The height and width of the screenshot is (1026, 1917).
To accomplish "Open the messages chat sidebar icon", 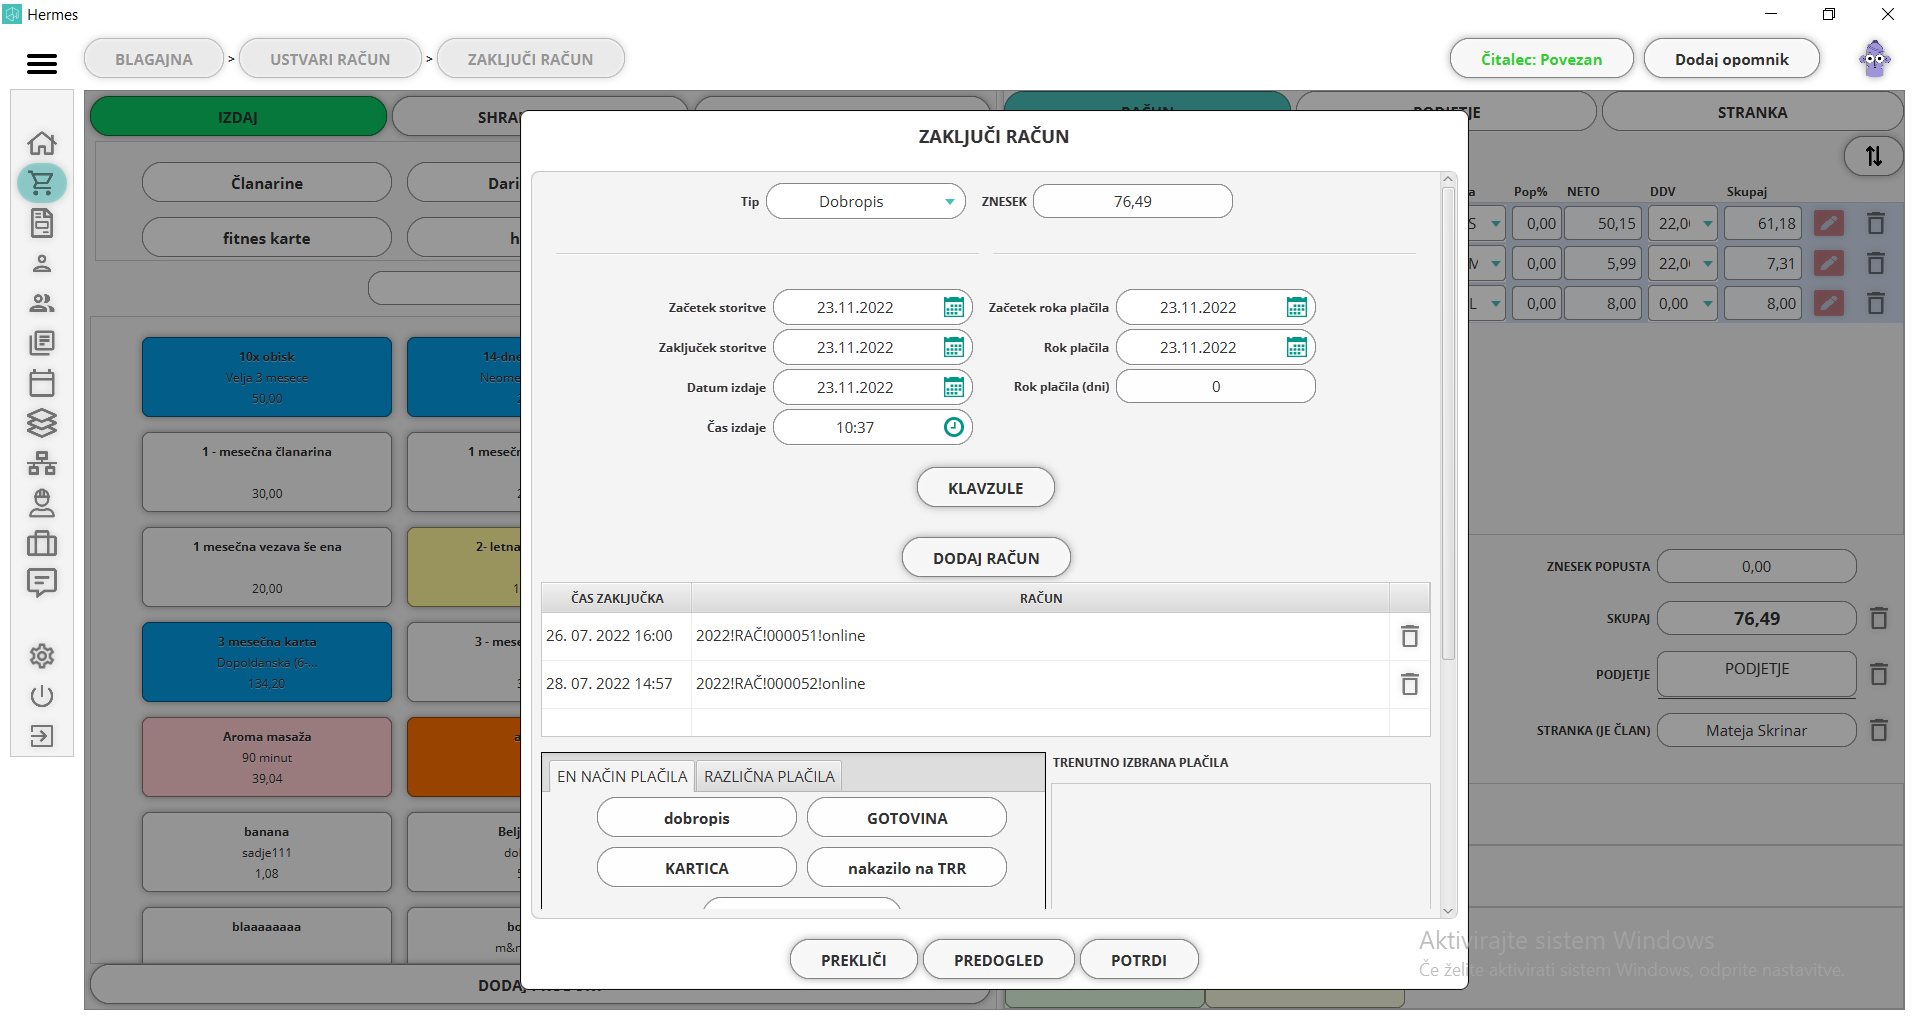I will click(42, 583).
